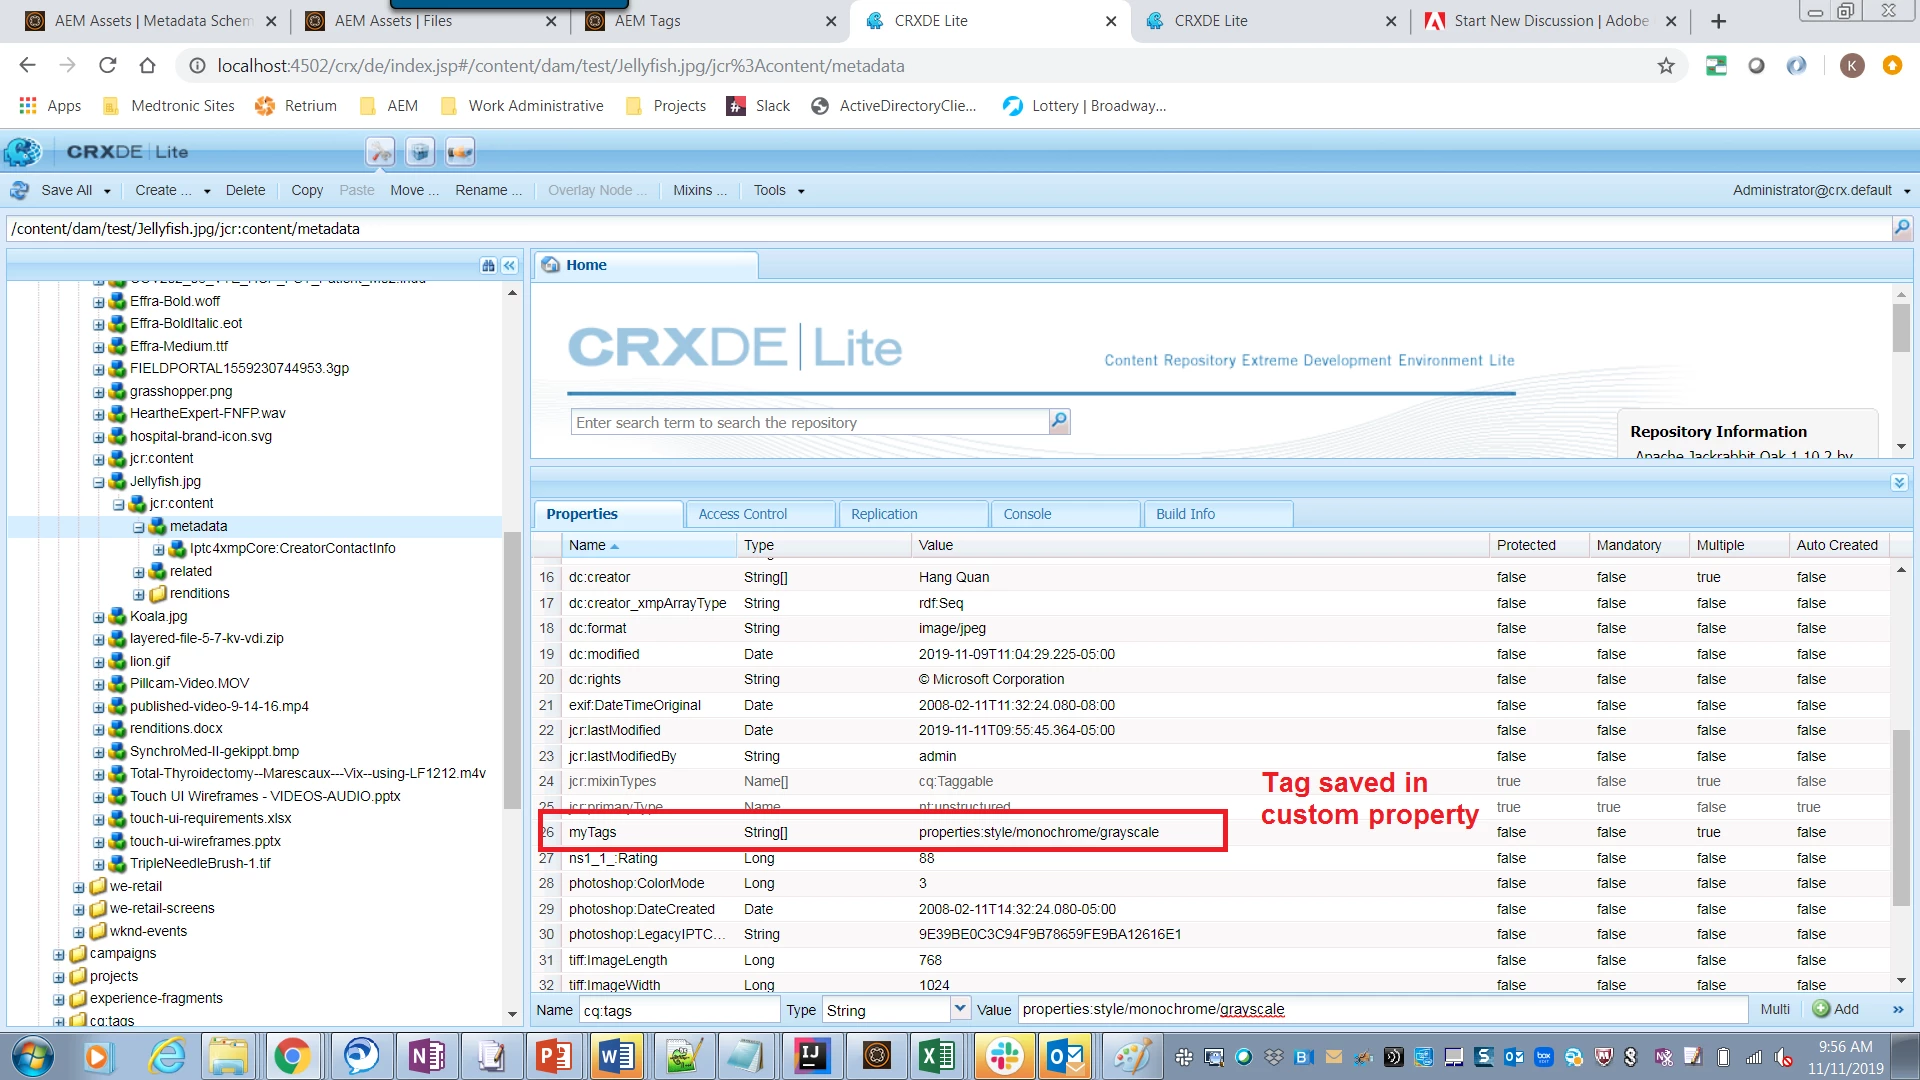1920x1080 pixels.
Task: Expand the we-retail folder node
Action: (x=79, y=887)
